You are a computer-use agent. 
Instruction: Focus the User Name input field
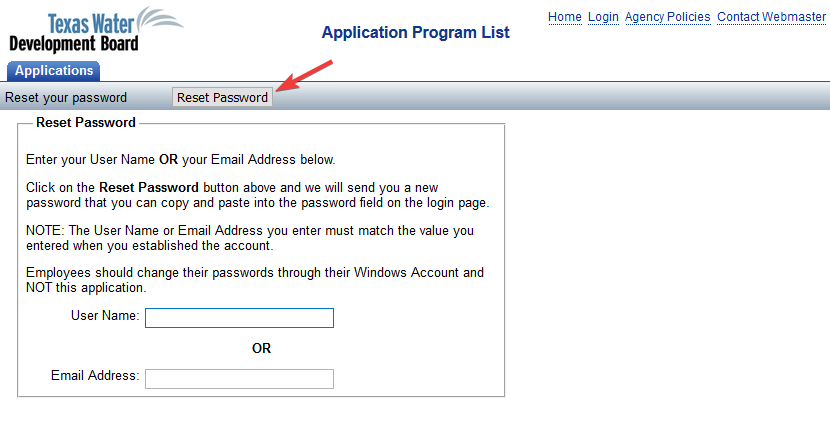(x=239, y=318)
